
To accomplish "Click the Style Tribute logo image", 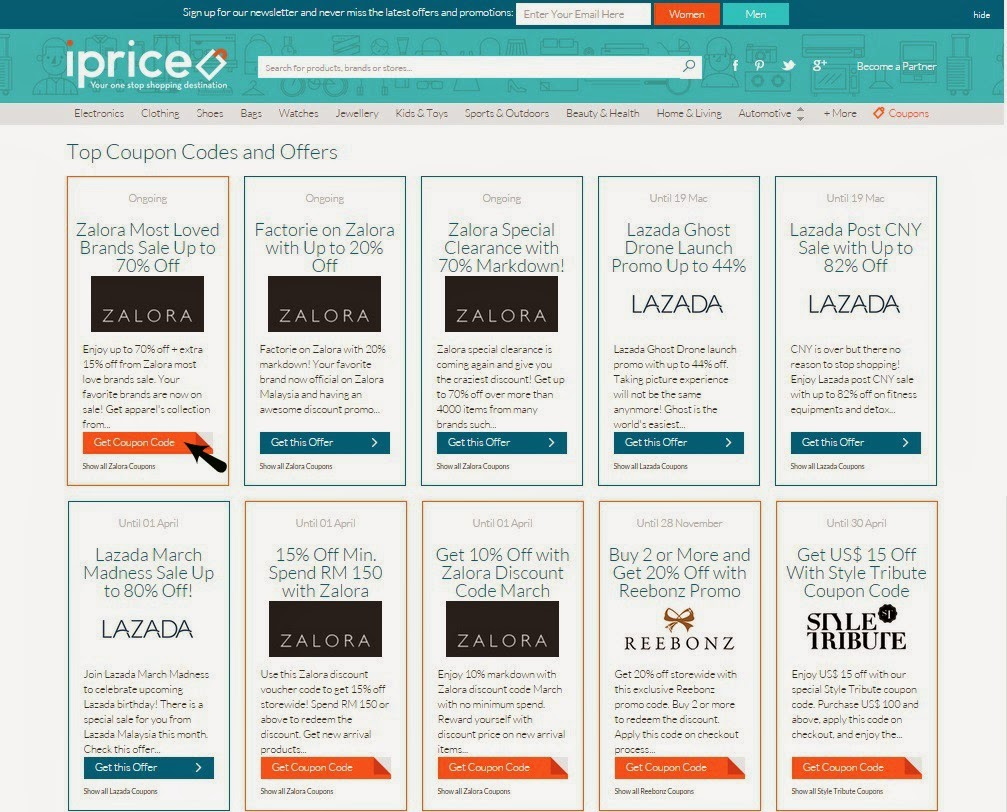I will 857,628.
